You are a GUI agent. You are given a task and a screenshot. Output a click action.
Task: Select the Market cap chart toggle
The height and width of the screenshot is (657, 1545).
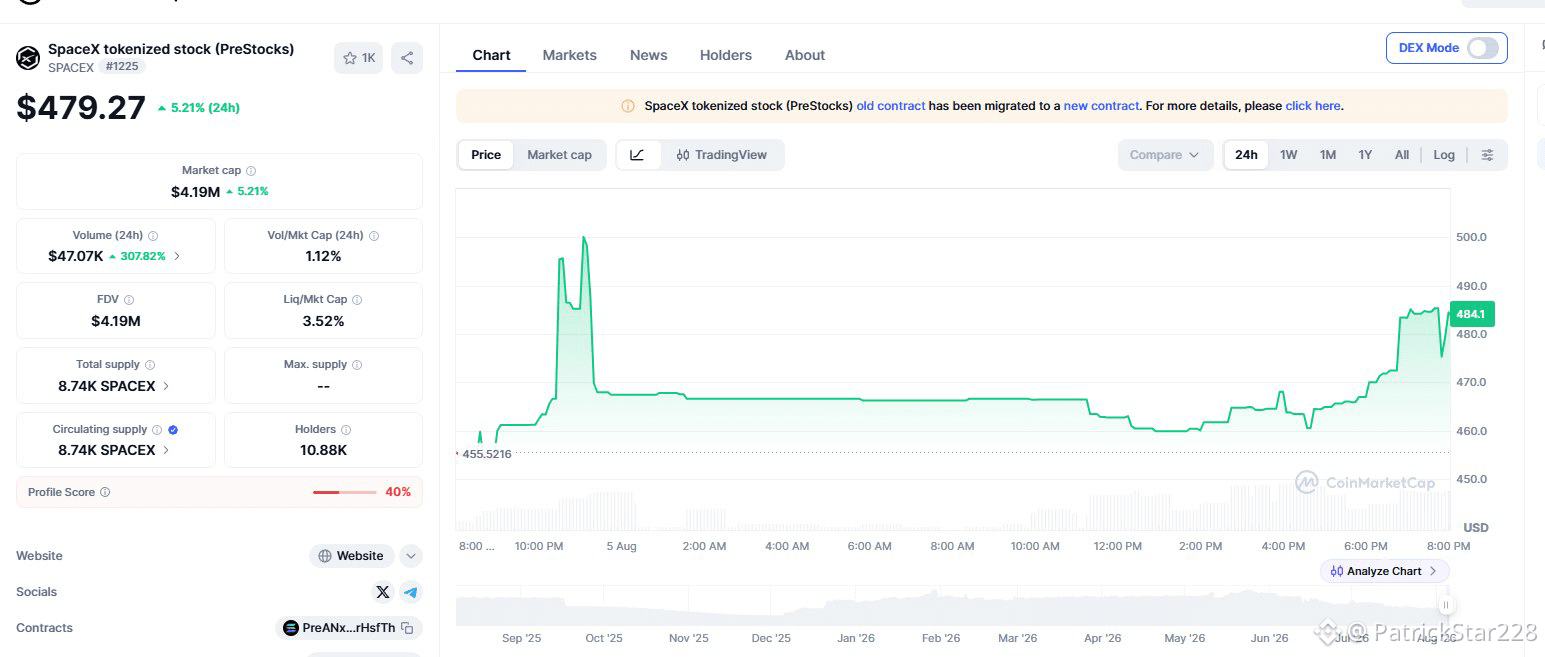pos(559,155)
